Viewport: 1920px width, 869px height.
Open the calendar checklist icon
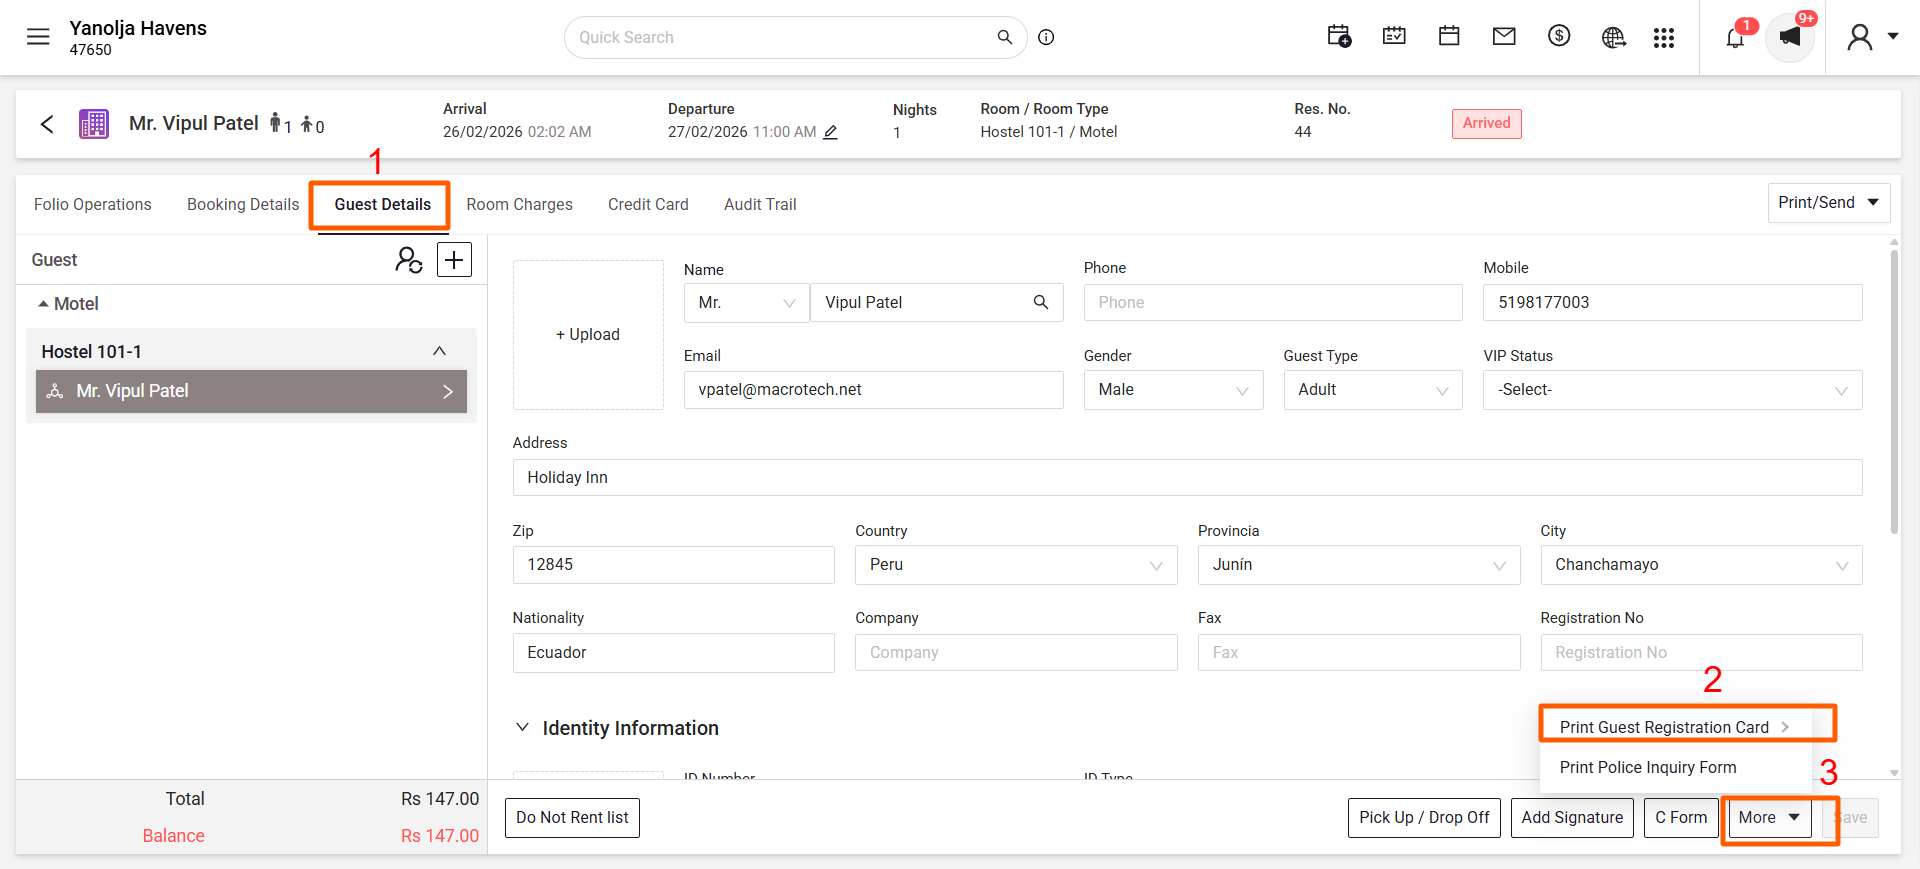(x=1394, y=37)
